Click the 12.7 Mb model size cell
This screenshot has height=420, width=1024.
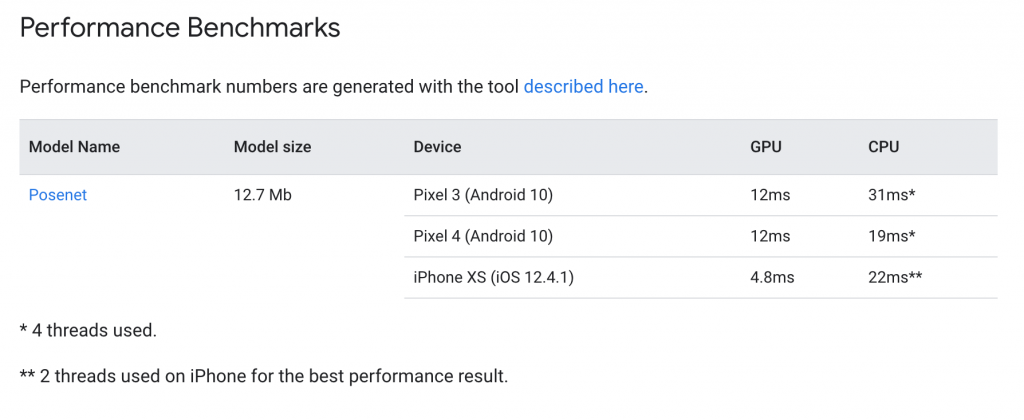(262, 195)
